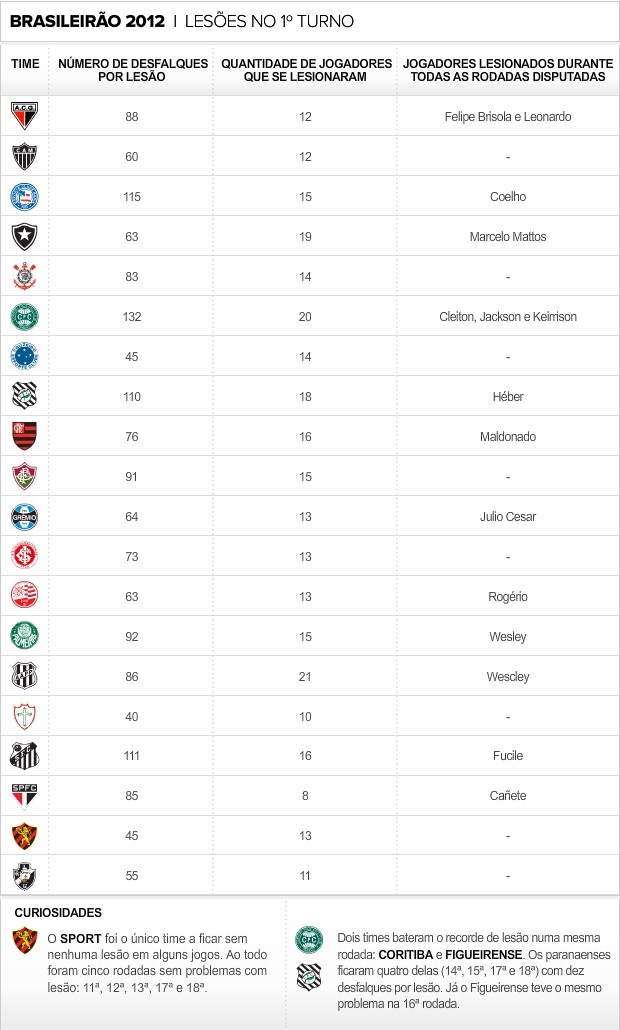Click the Botafogo star crest
620x1030 pixels.
25,236
